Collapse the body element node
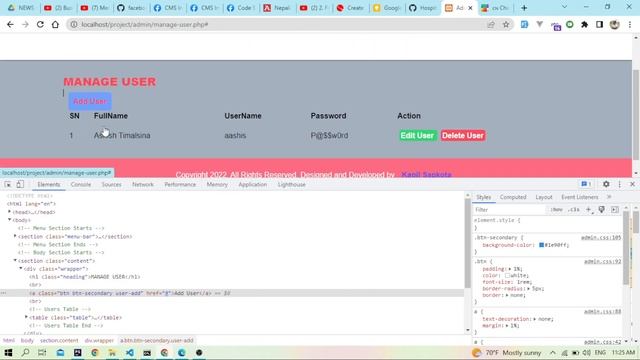The image size is (640, 360). click(10, 220)
